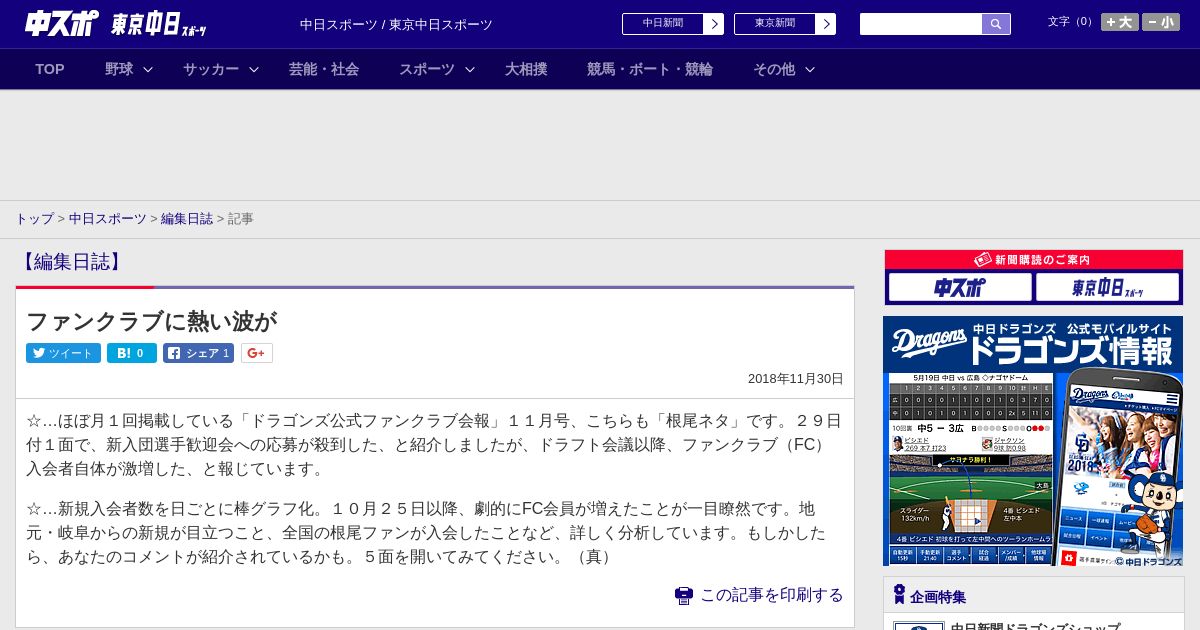Click the 企画特集 ribbon icon

899,595
